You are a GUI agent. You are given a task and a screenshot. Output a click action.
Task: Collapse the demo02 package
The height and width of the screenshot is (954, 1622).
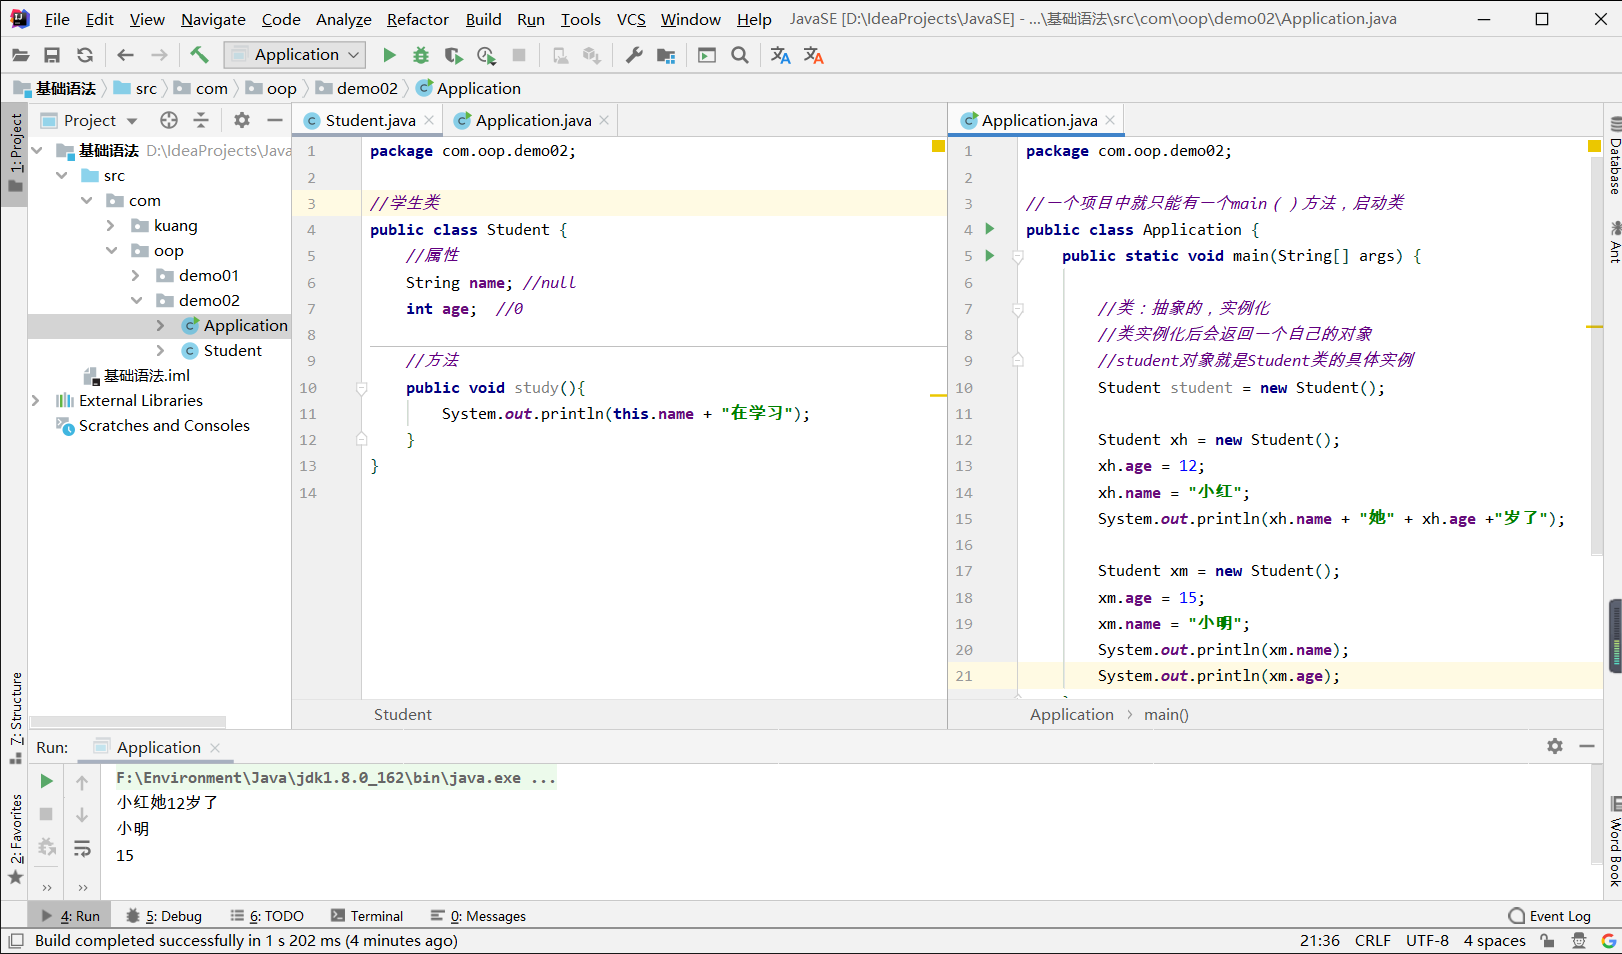137,300
